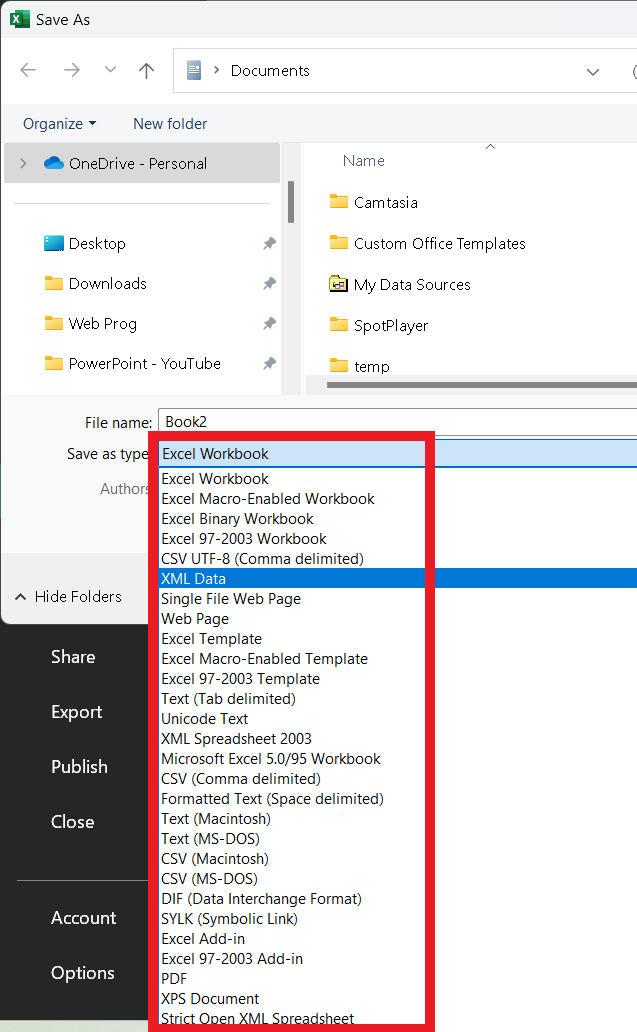The image size is (637, 1032).
Task: Expand OneDrive - Personal tree node
Action: tap(24, 163)
